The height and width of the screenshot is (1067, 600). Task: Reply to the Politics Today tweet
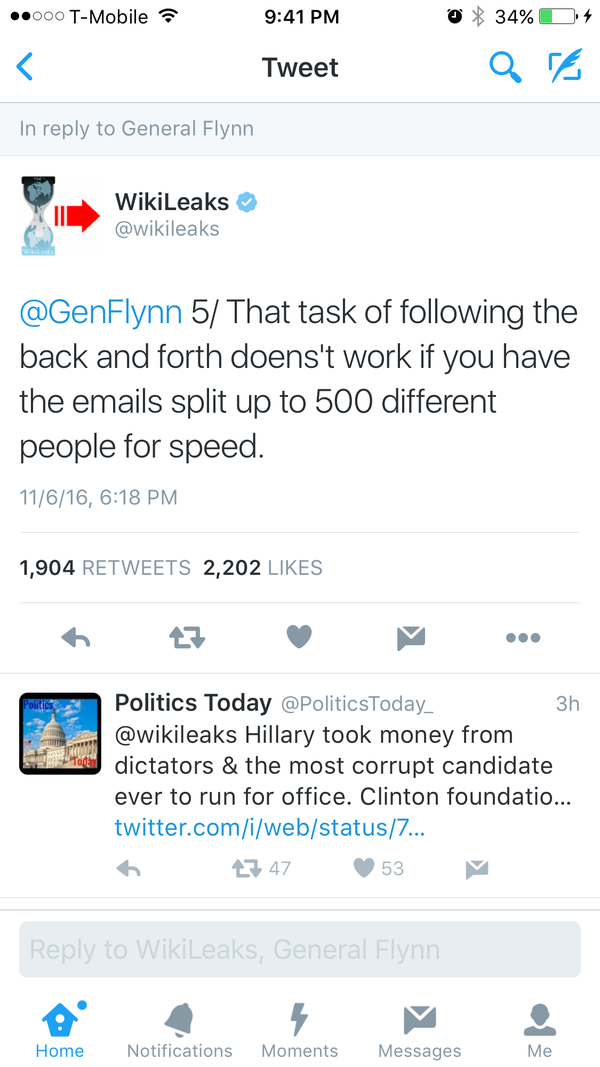click(129, 869)
